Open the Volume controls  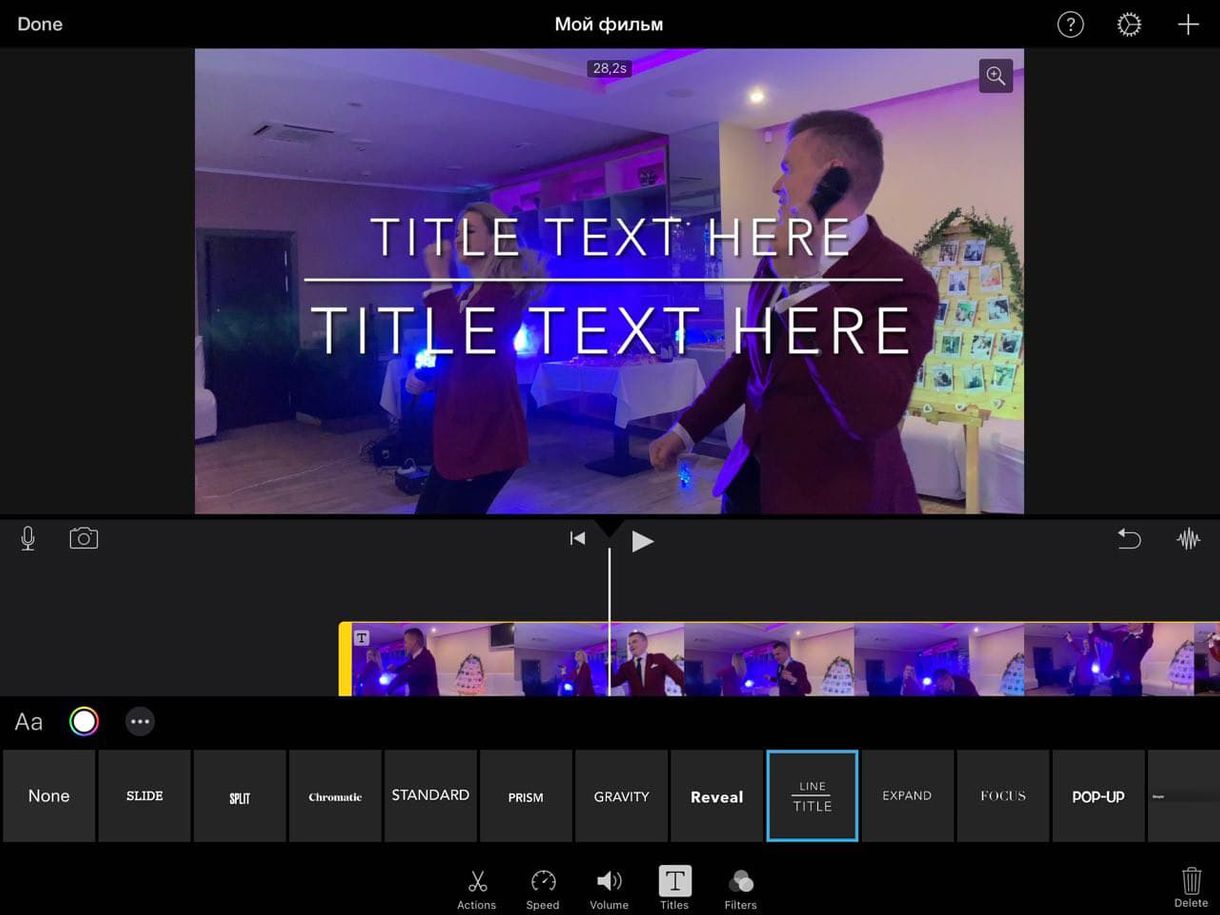tap(609, 886)
